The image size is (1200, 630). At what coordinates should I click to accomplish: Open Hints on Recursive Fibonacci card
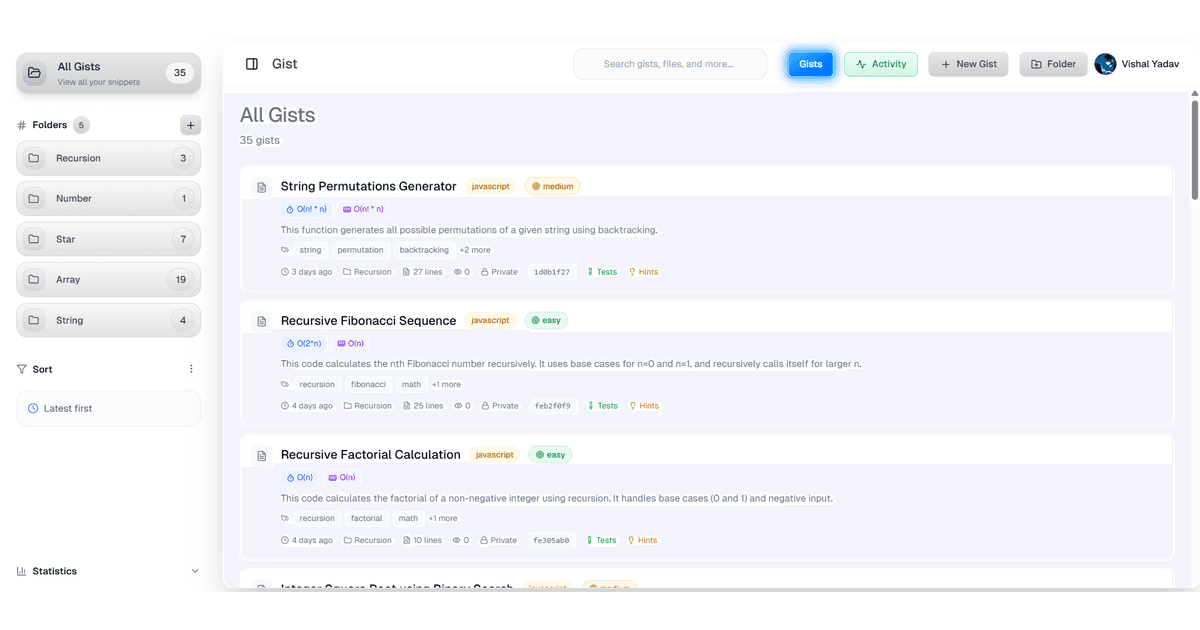pyautogui.click(x=643, y=406)
